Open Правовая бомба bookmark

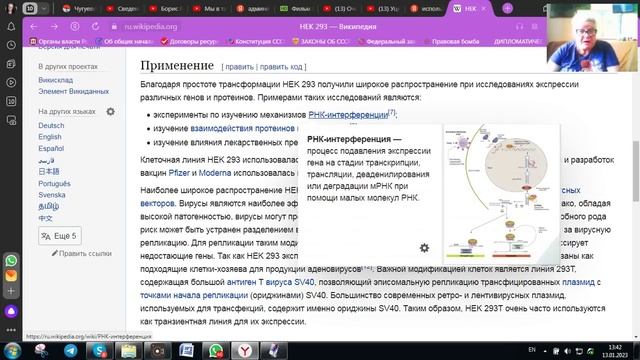451,41
